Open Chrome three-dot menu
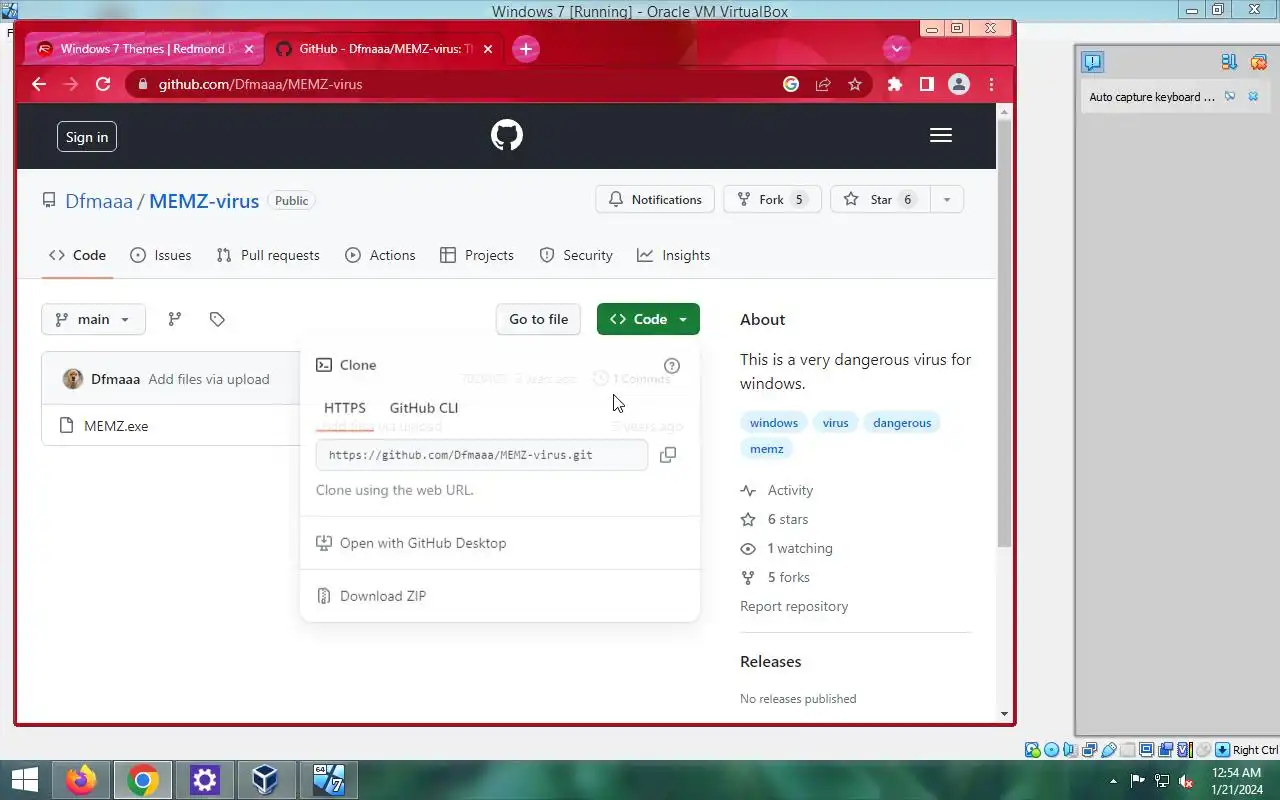Viewport: 1280px width, 800px height. point(991,84)
